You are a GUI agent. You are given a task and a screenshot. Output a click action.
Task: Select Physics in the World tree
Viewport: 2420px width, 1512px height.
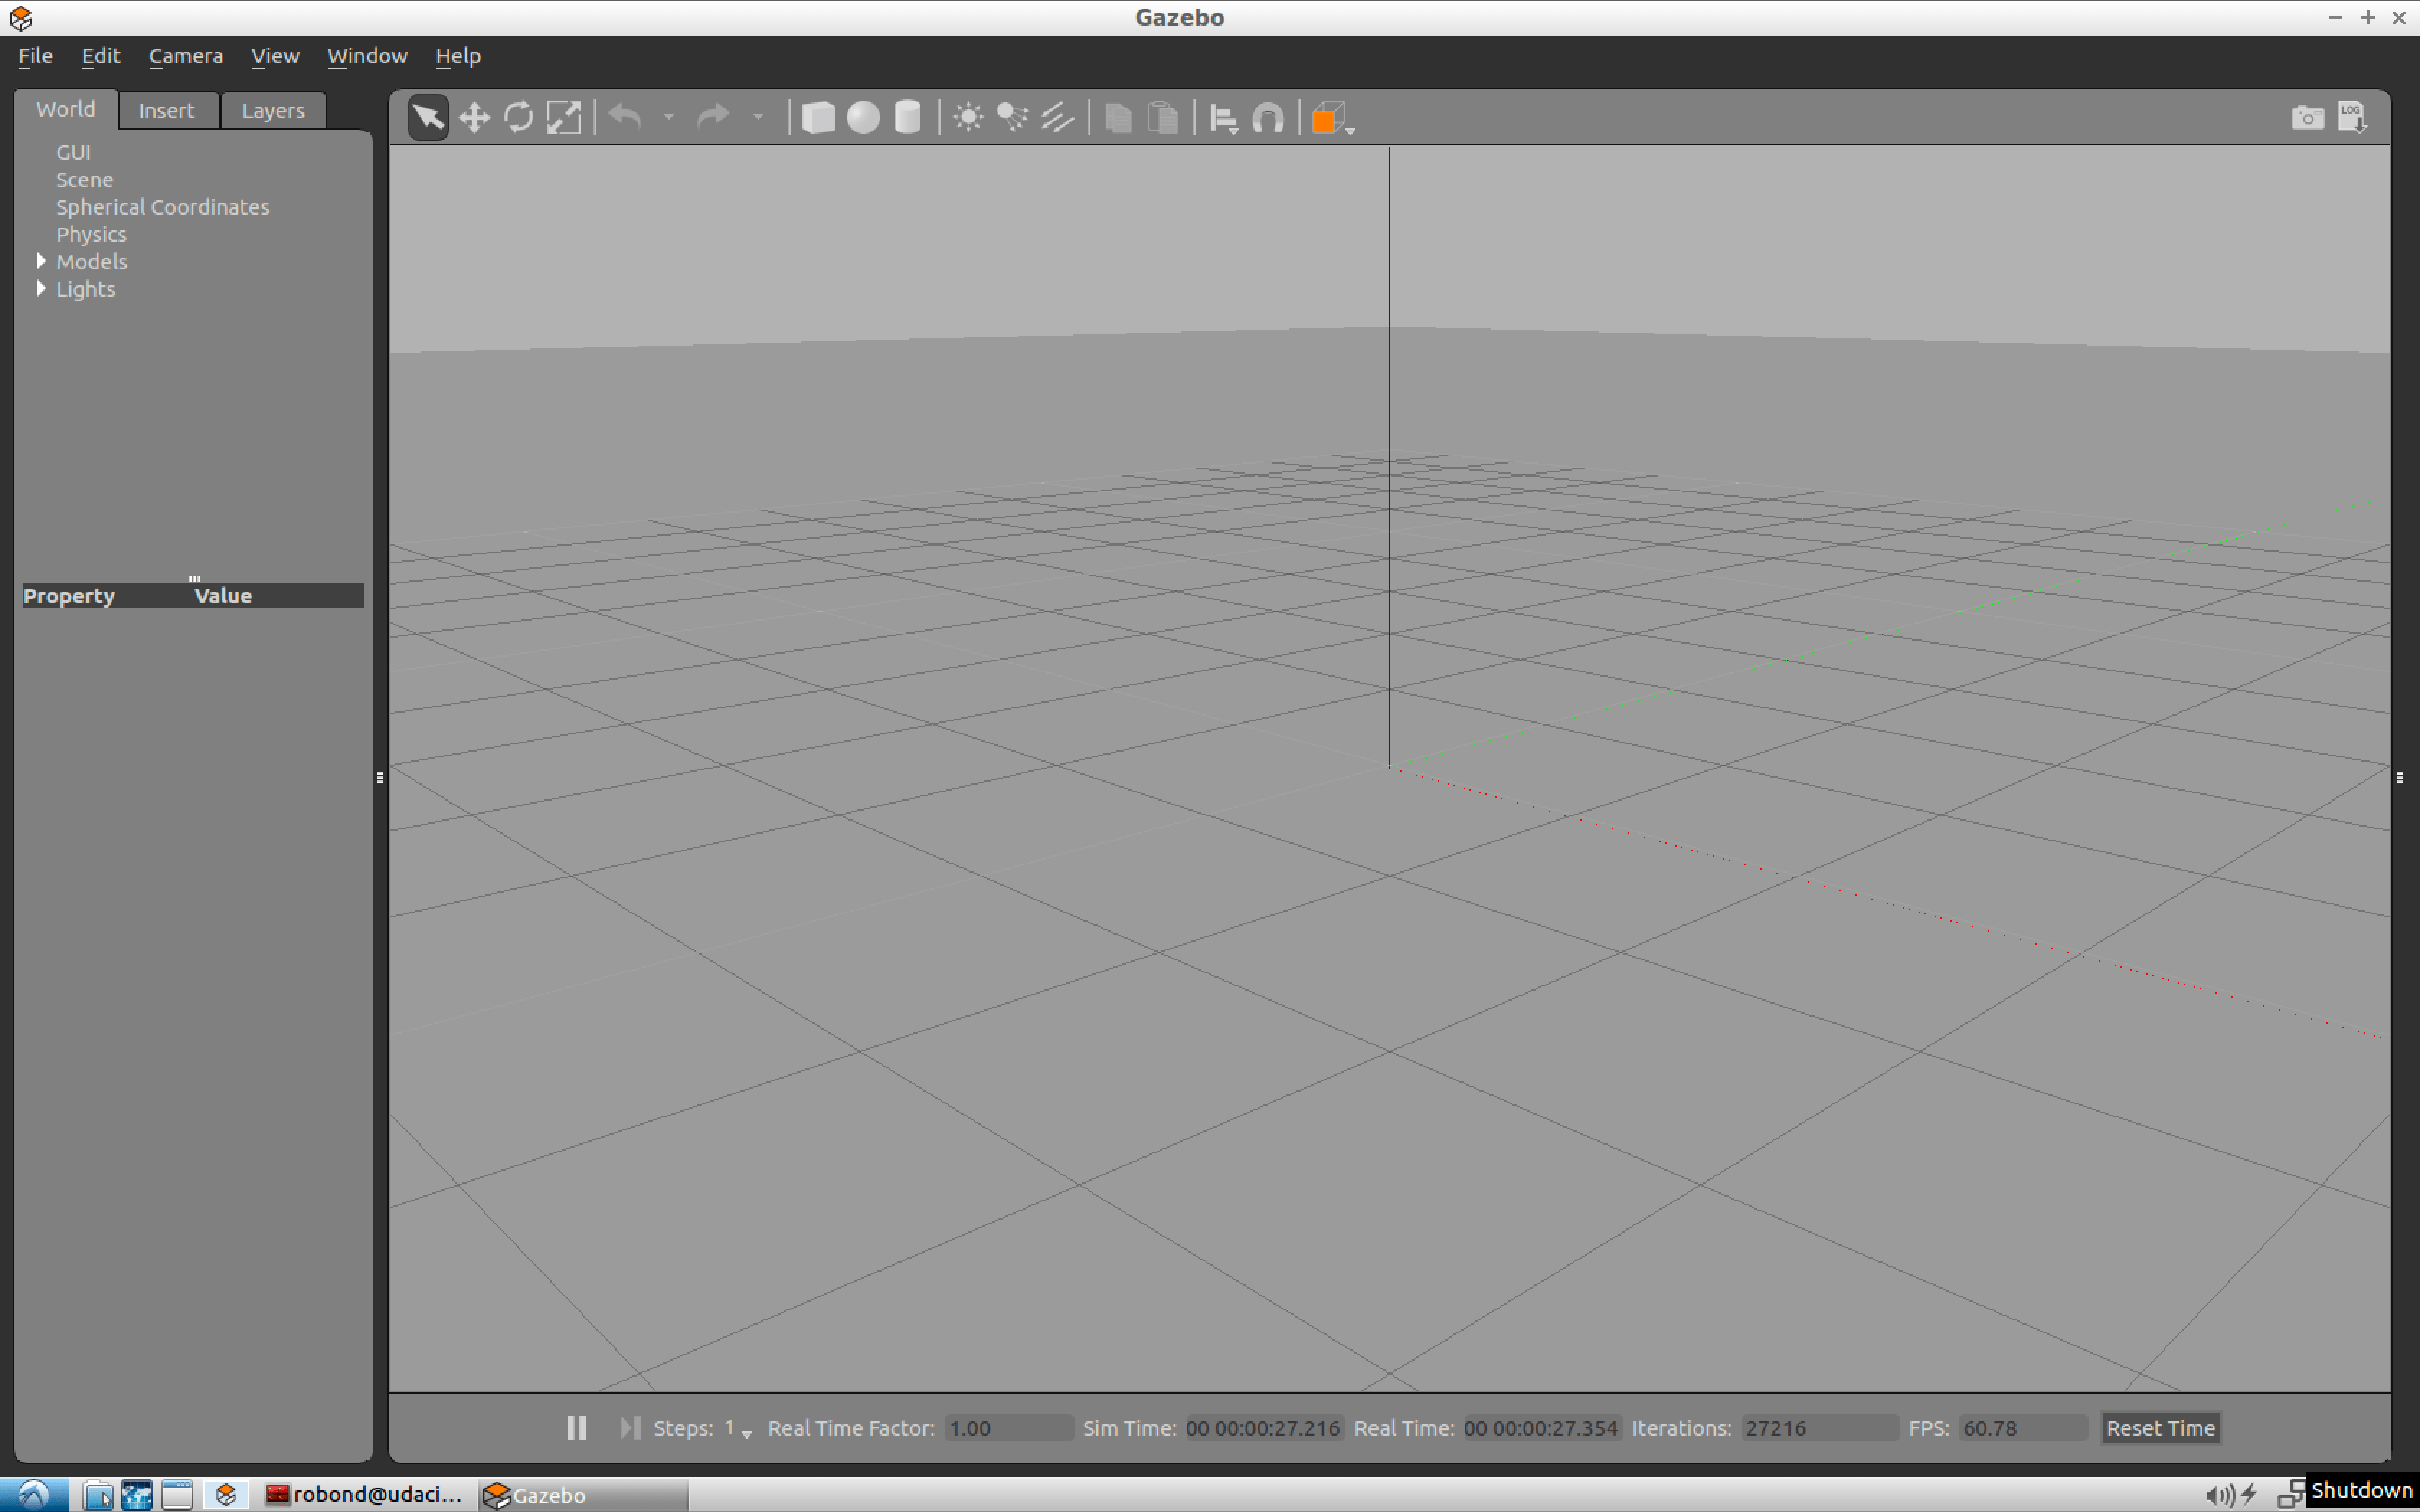coord(91,234)
